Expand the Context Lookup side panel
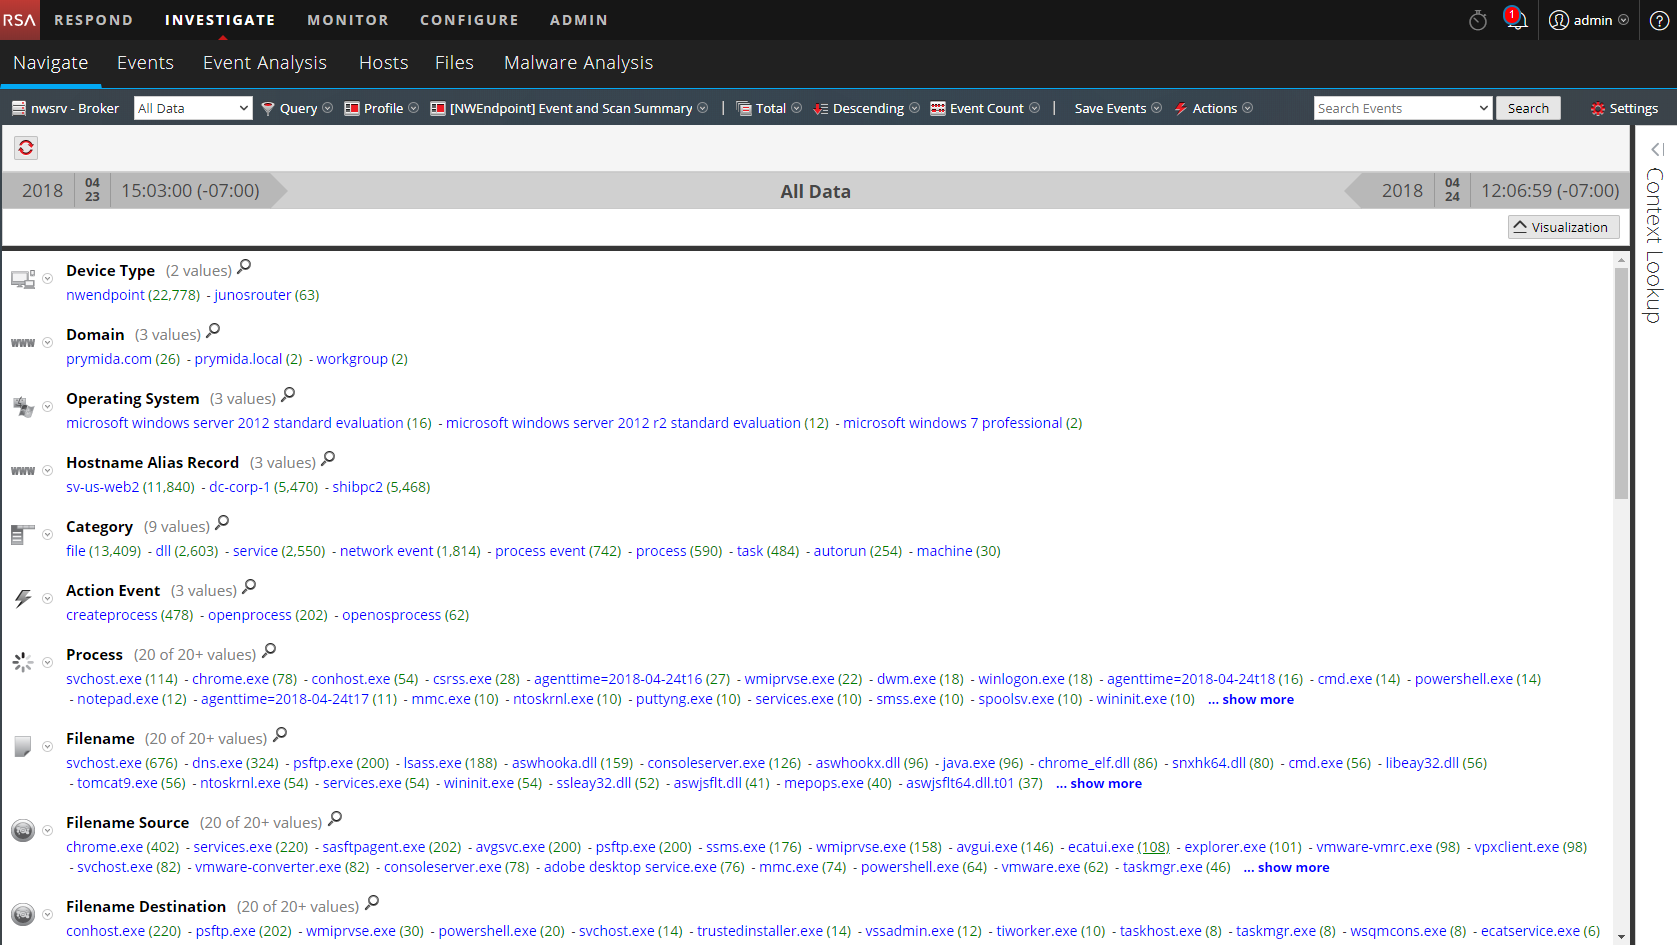Screen dimensions: 1677x945 coord(1656,149)
